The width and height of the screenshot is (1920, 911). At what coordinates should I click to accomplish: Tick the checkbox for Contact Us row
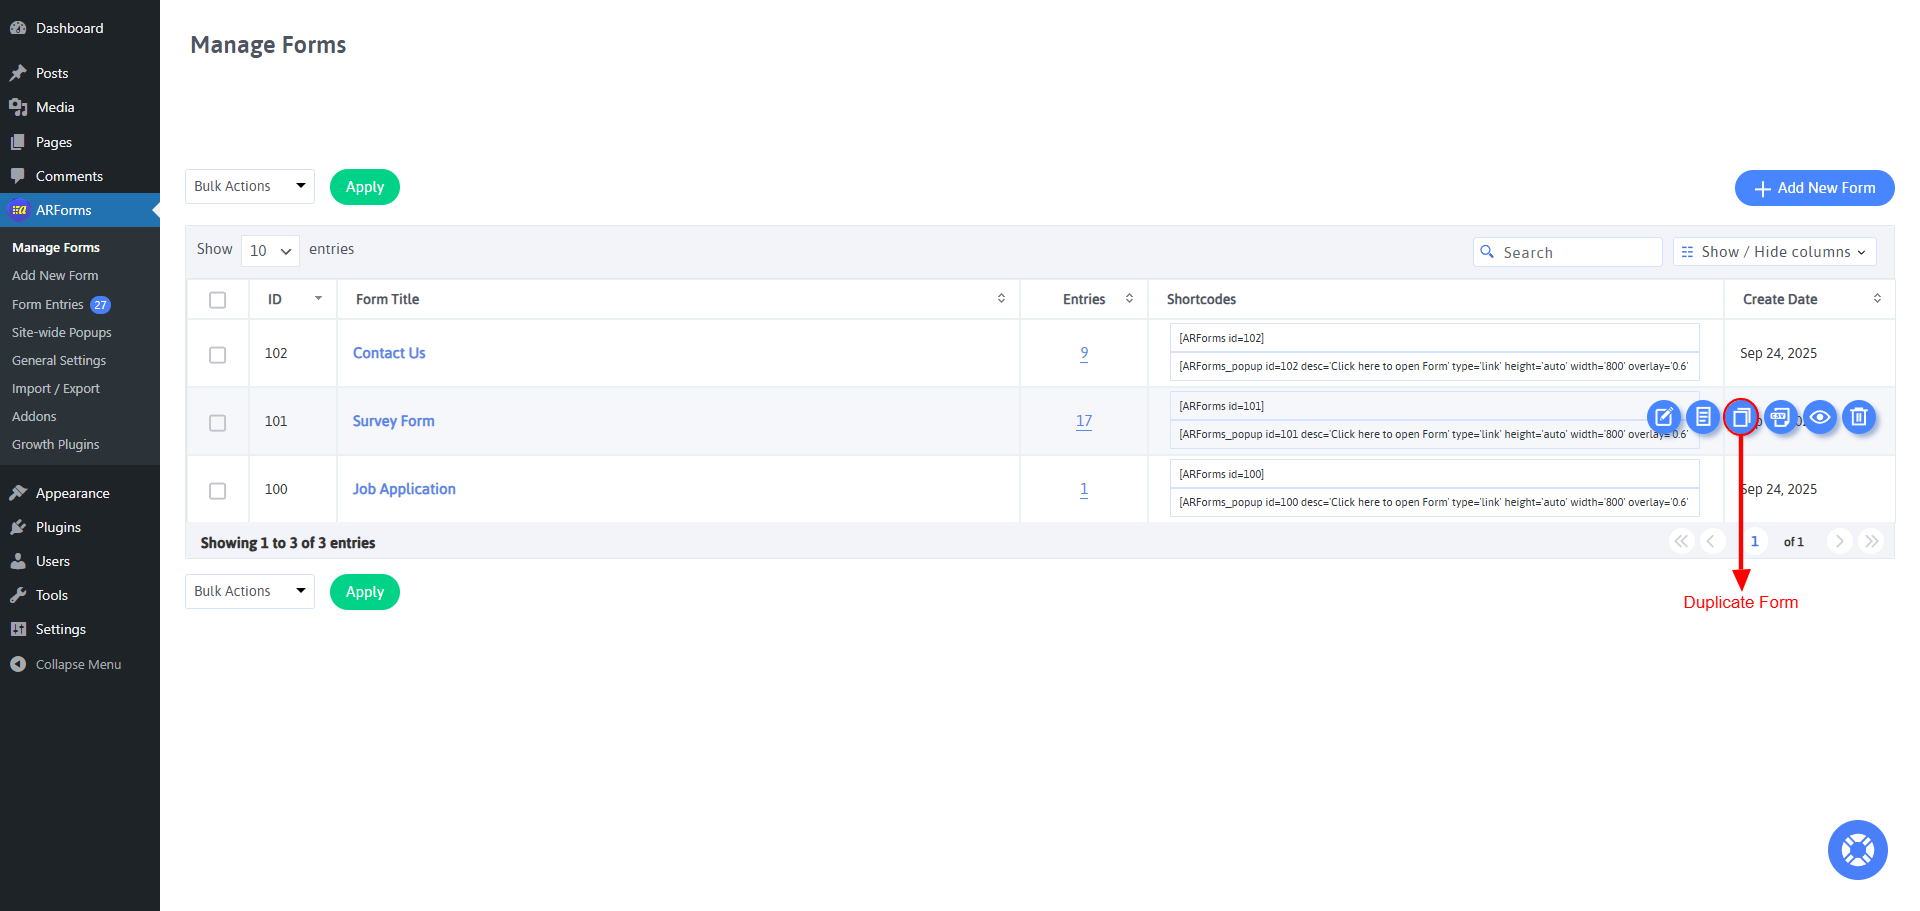[x=217, y=355]
